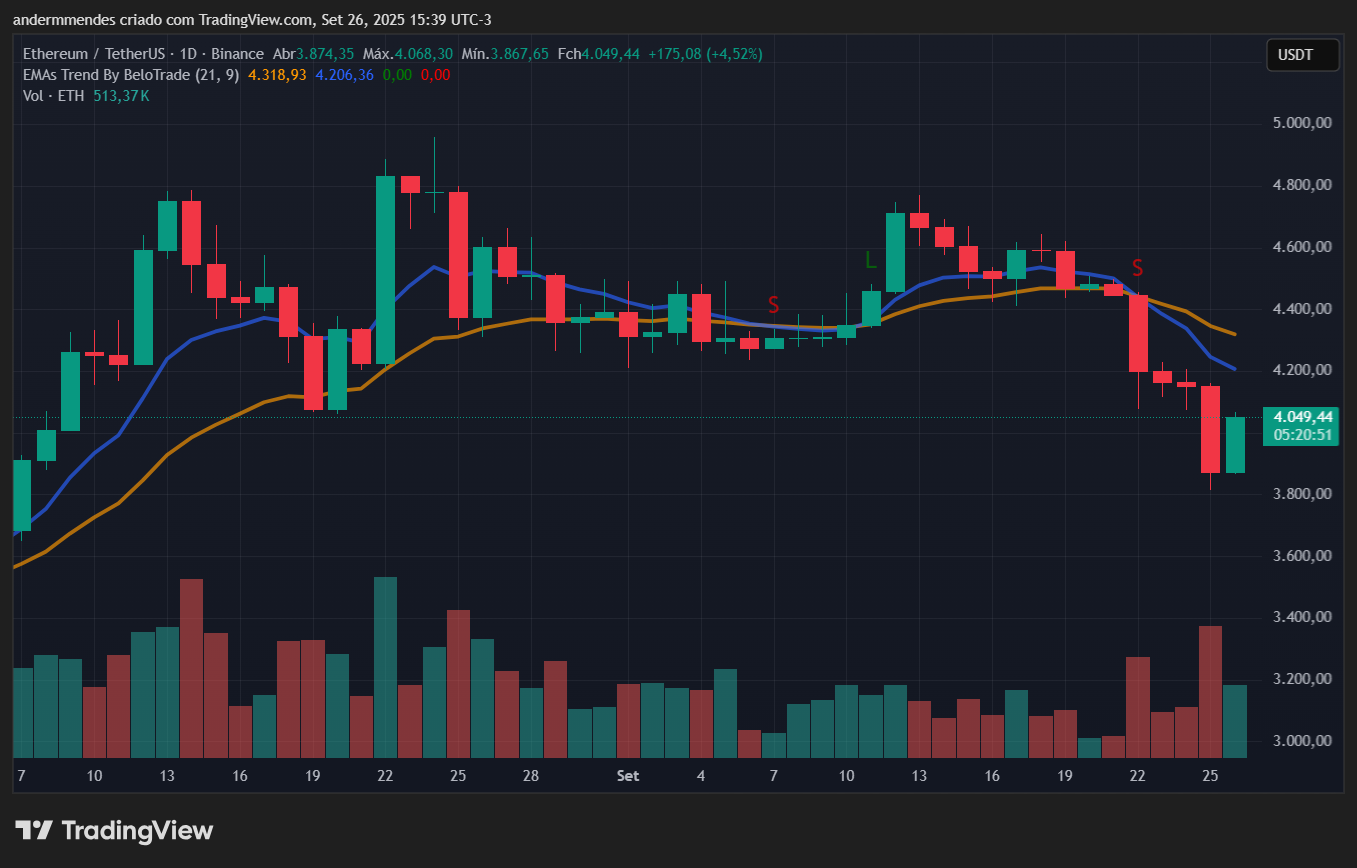Click the blue EMA value 4.206,36
1357x868 pixels.
pyautogui.click(x=344, y=75)
